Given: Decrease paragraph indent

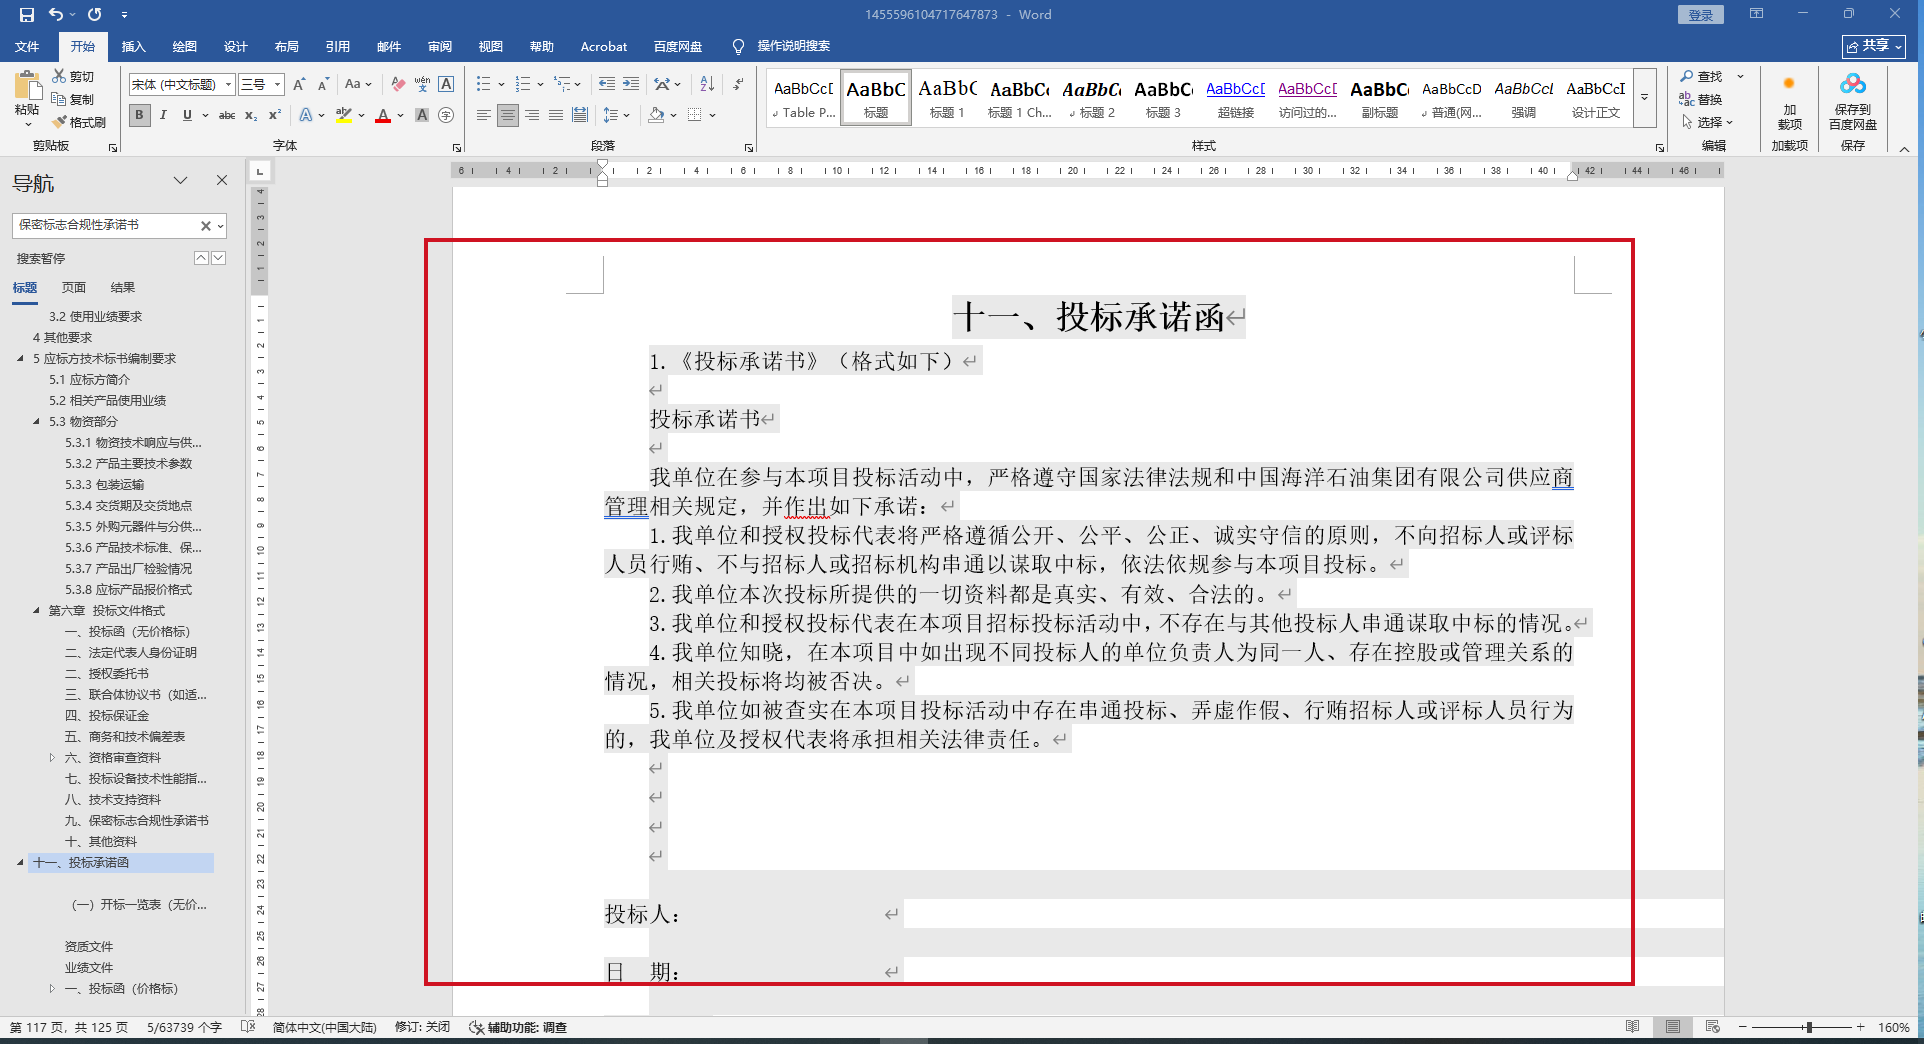Looking at the screenshot, I should coord(607,85).
